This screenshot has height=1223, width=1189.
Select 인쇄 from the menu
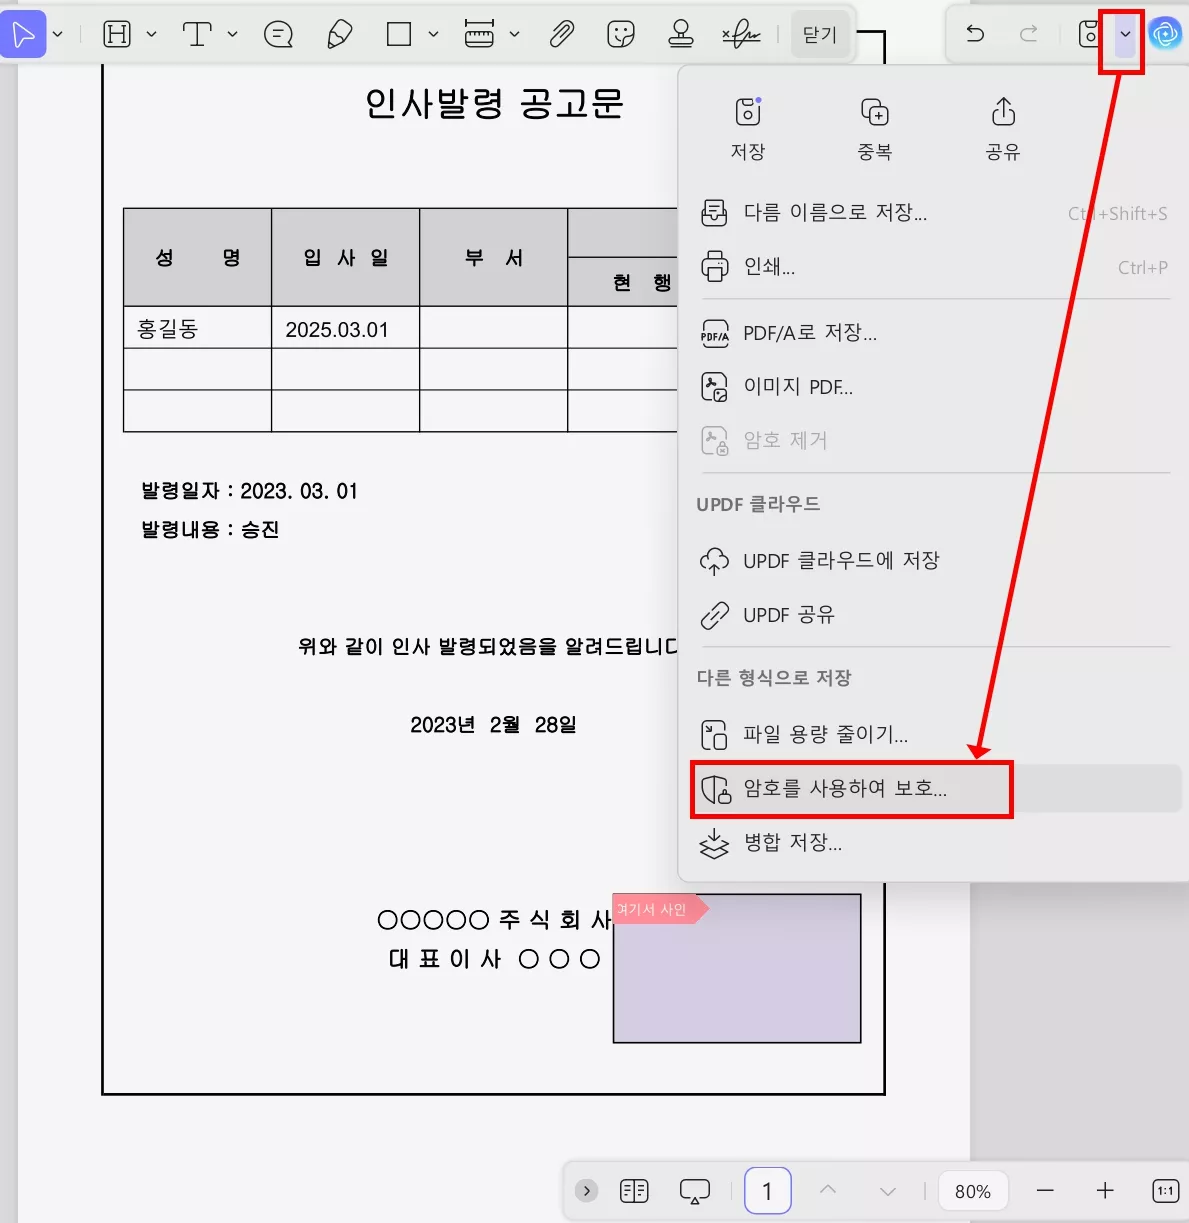click(770, 267)
